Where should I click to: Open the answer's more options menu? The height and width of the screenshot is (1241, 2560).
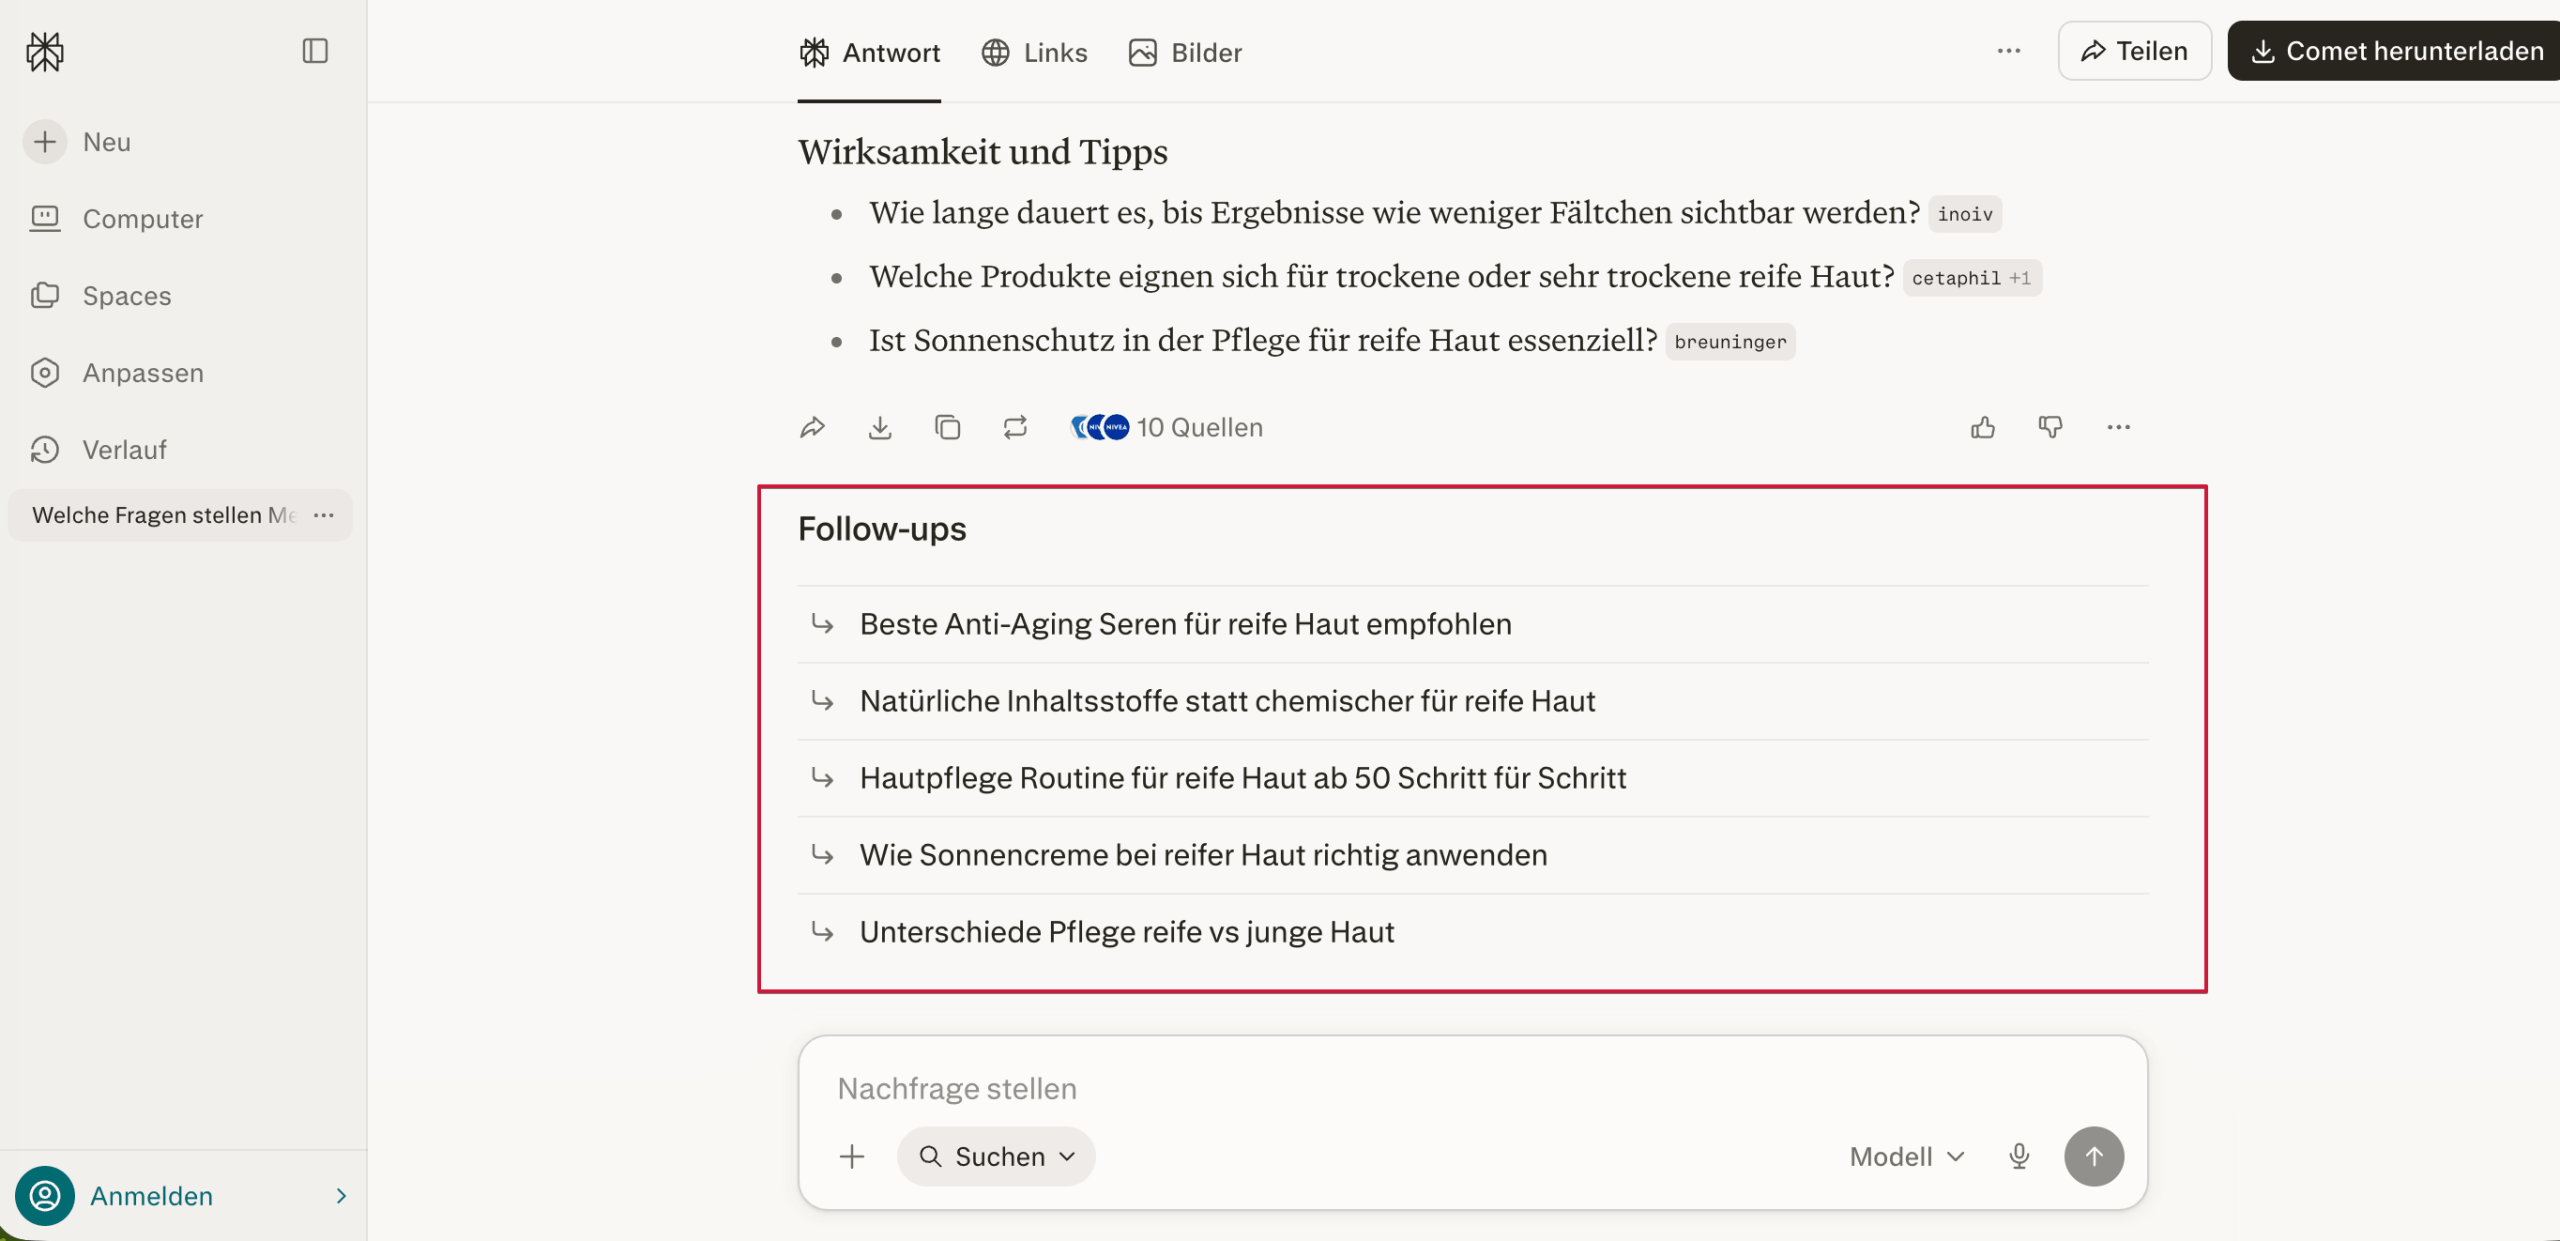(x=2118, y=428)
